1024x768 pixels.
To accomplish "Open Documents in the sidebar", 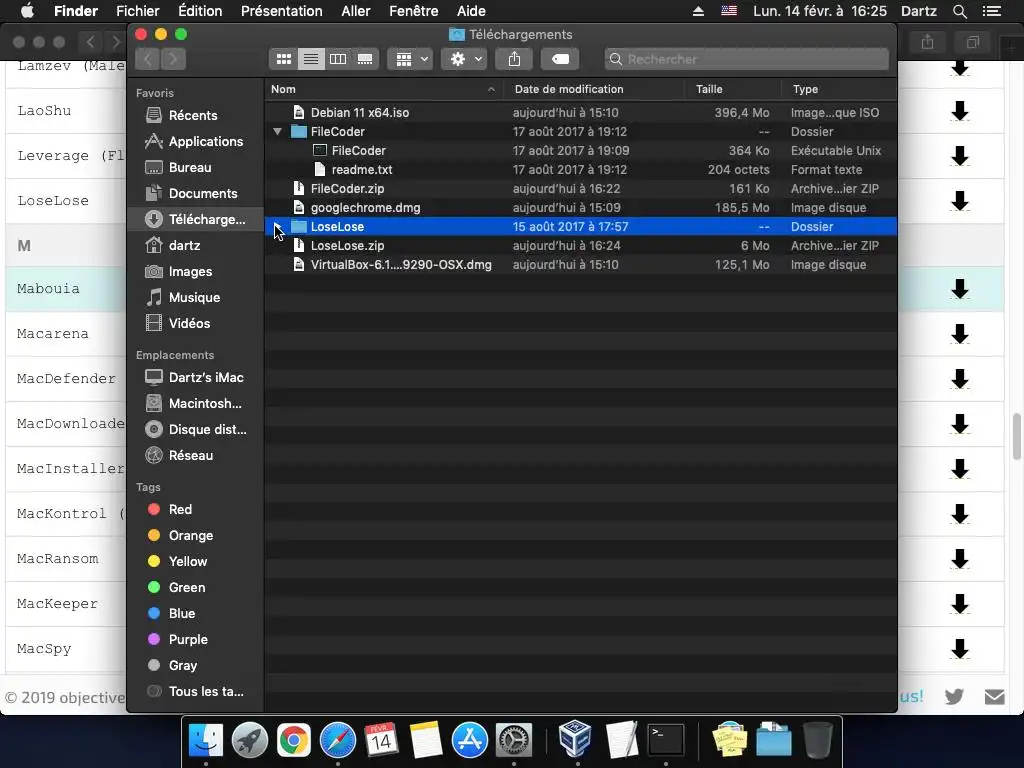I will (x=196, y=194).
